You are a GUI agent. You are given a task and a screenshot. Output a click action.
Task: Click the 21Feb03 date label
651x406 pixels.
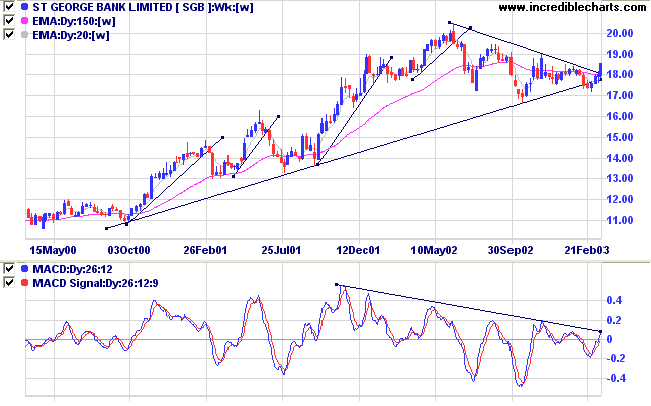coord(587,250)
